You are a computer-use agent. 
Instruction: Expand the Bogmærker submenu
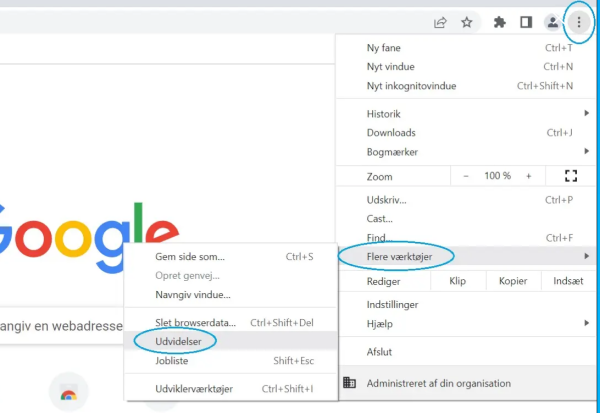[466, 152]
